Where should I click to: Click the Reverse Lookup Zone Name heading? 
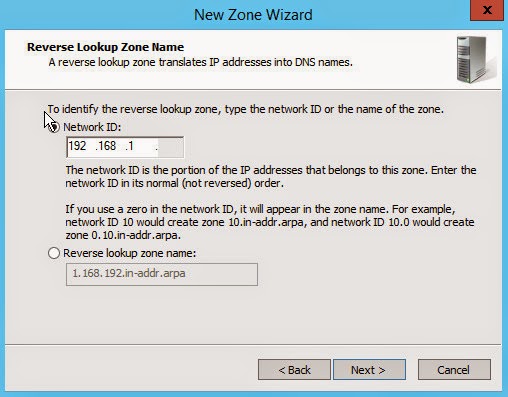click(105, 47)
